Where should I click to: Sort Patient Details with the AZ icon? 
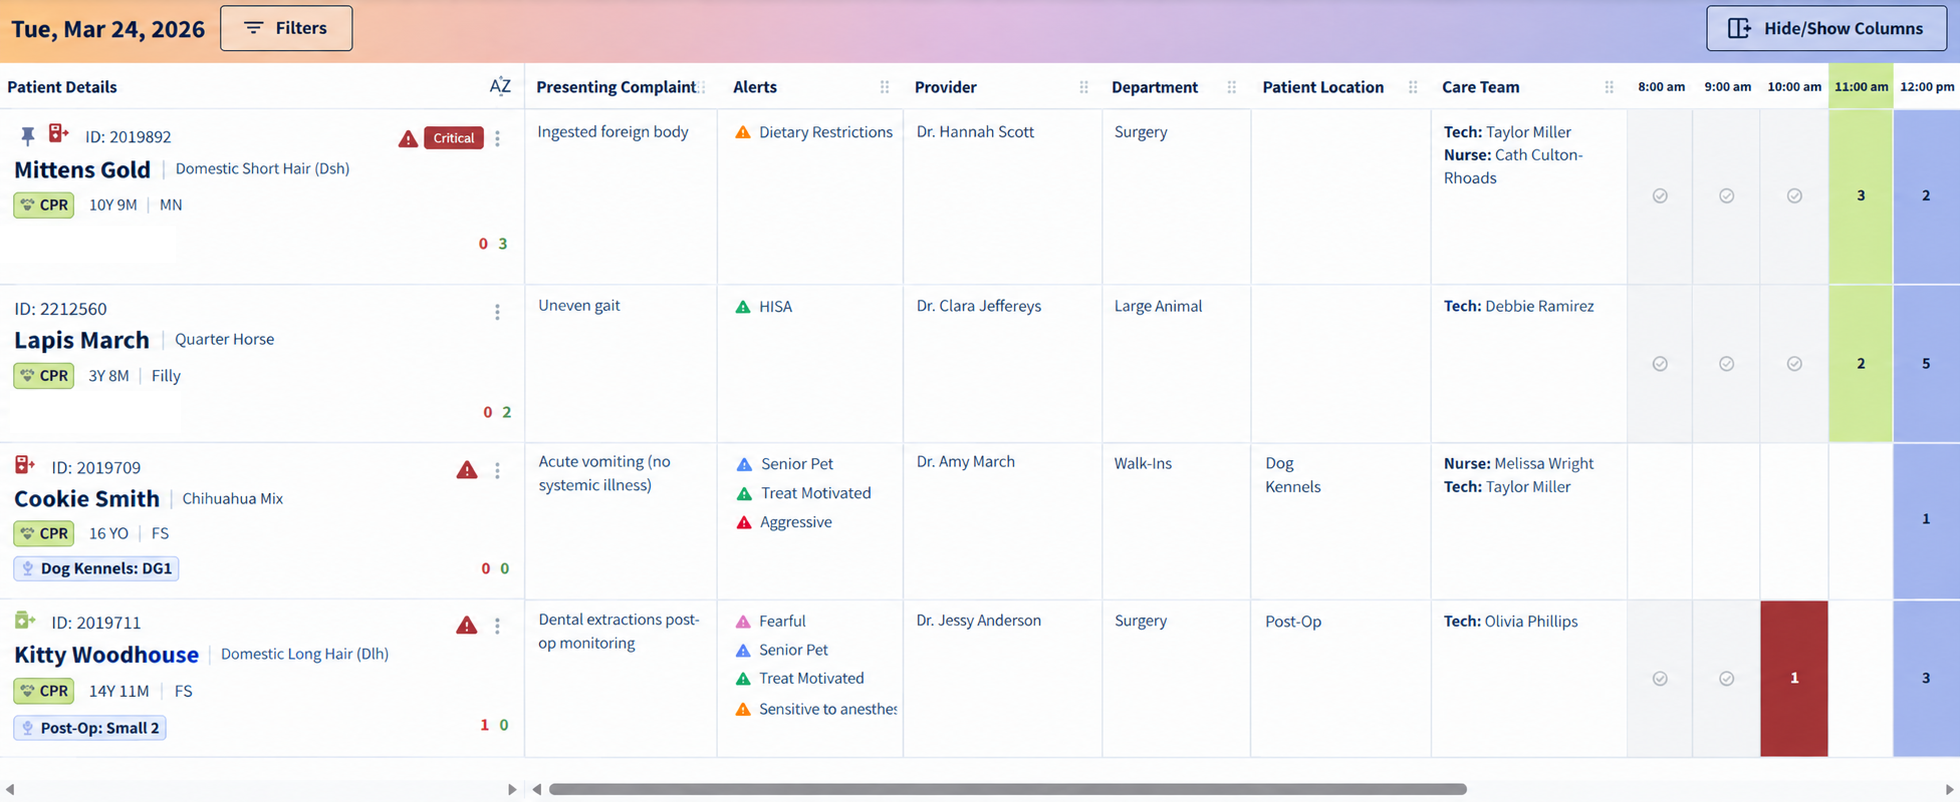(500, 87)
